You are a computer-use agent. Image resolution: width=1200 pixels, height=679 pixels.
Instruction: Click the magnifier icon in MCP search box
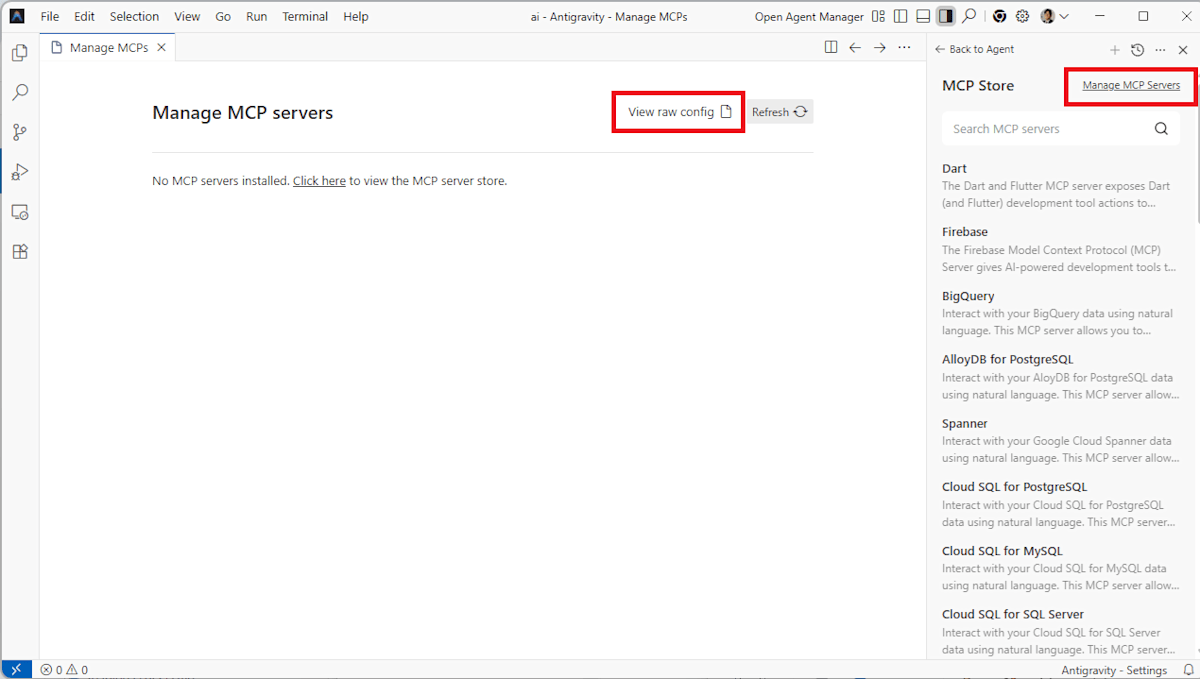point(1161,128)
